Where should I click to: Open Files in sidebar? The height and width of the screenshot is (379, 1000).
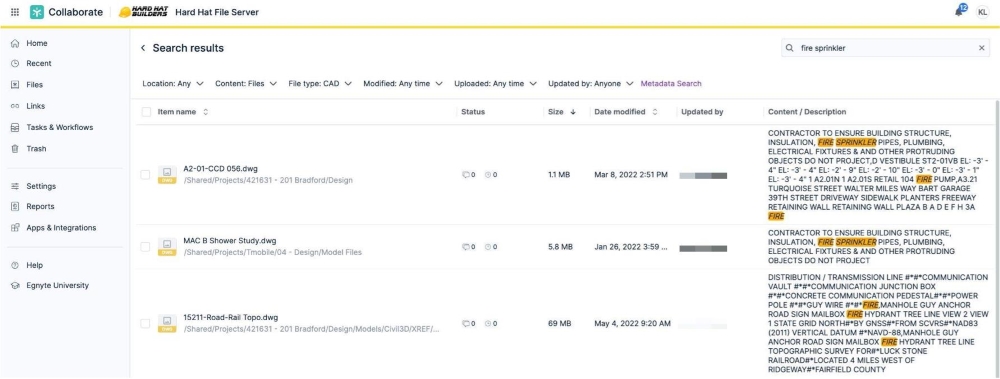coord(34,84)
